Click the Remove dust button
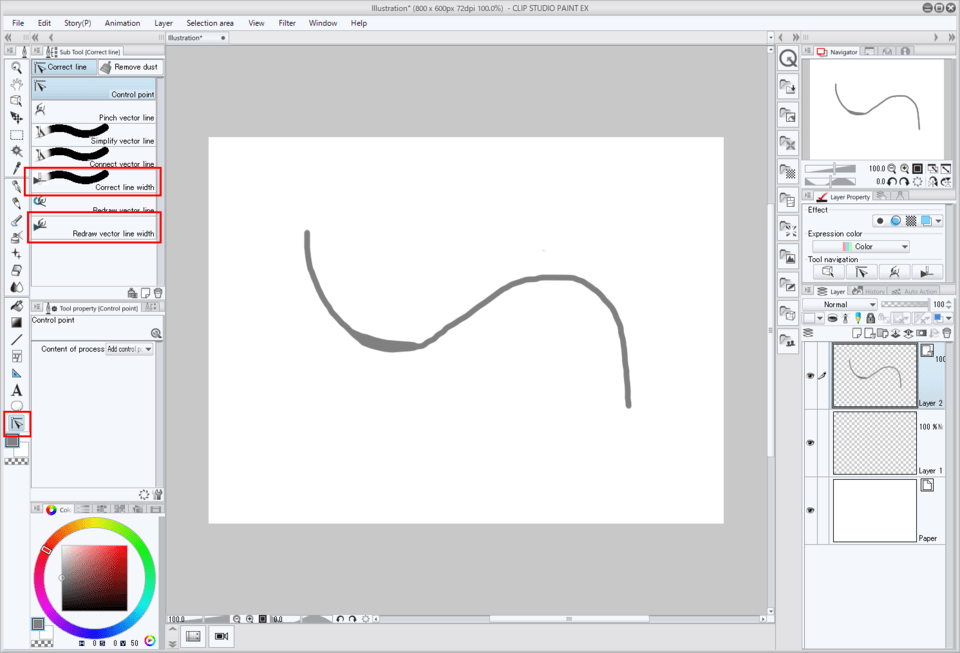960x653 pixels. pyautogui.click(x=130, y=67)
